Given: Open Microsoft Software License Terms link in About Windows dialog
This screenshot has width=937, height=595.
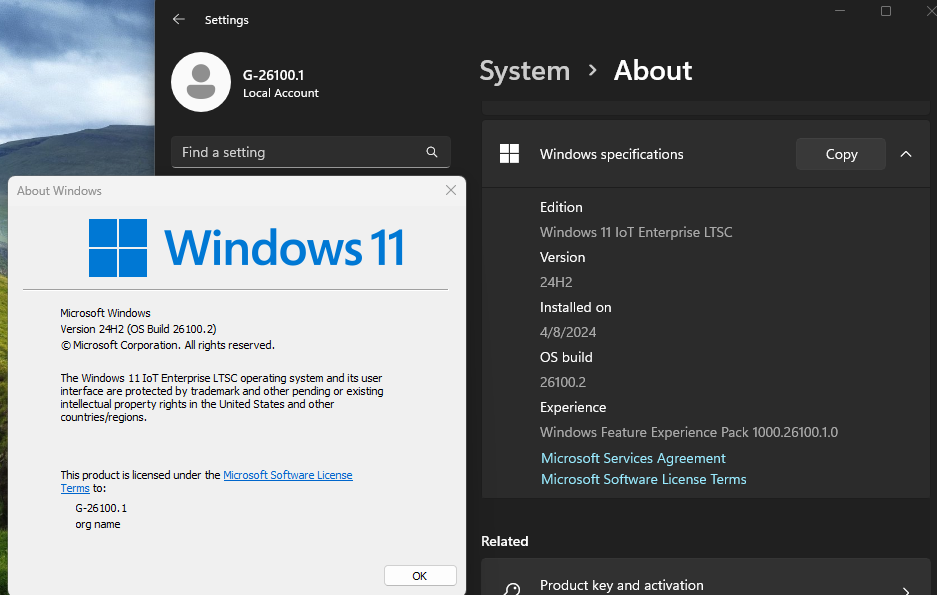Looking at the screenshot, I should coord(287,475).
